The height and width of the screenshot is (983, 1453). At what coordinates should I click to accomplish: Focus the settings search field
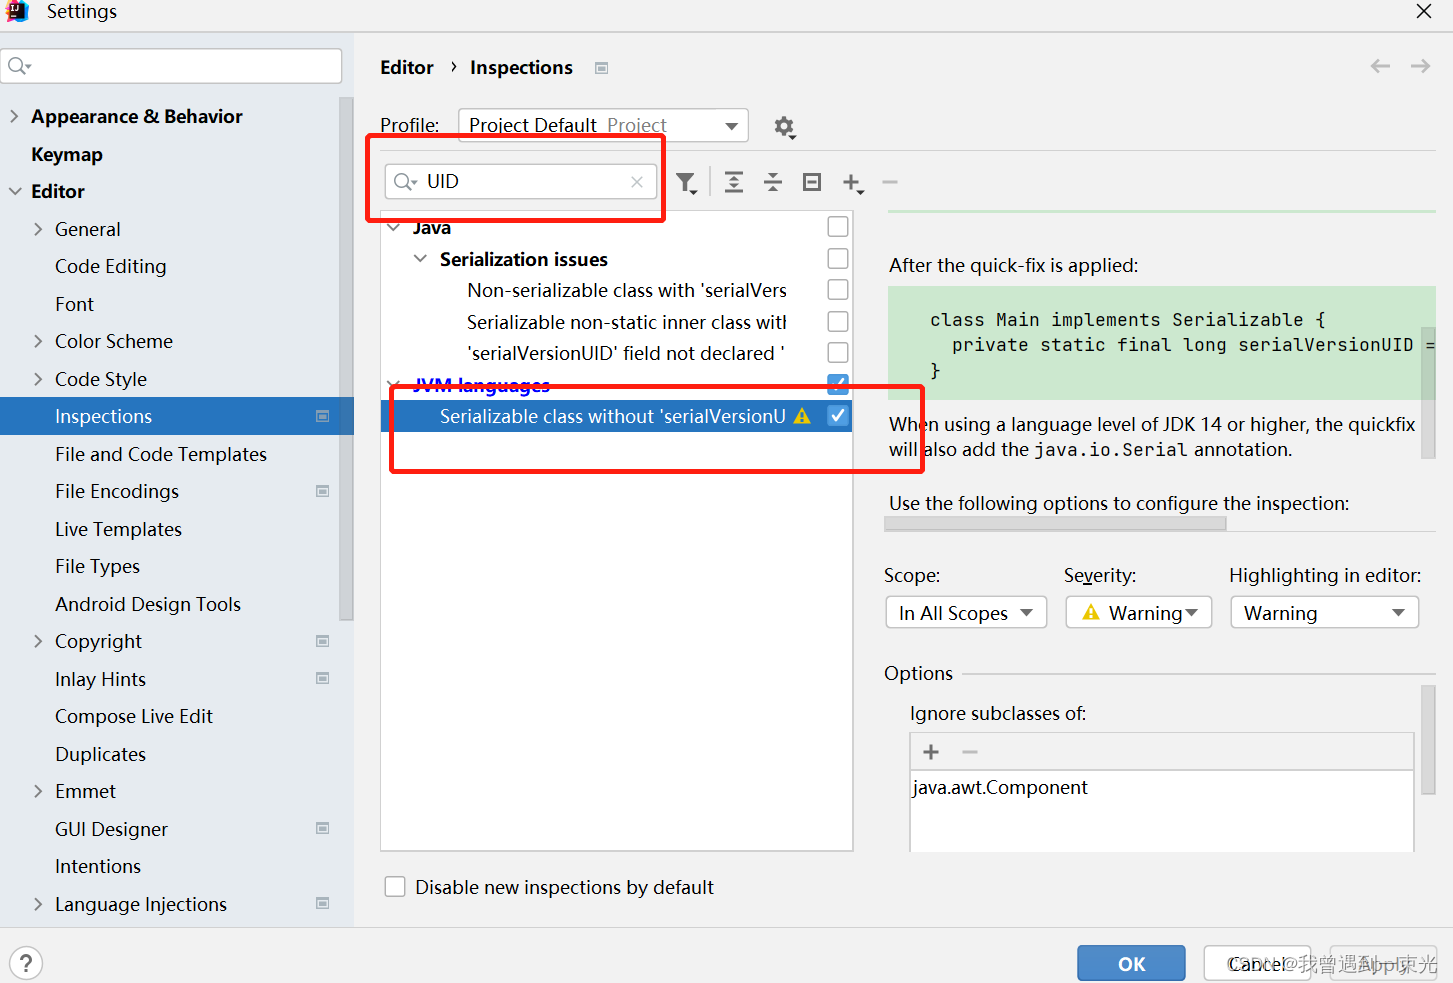click(171, 66)
